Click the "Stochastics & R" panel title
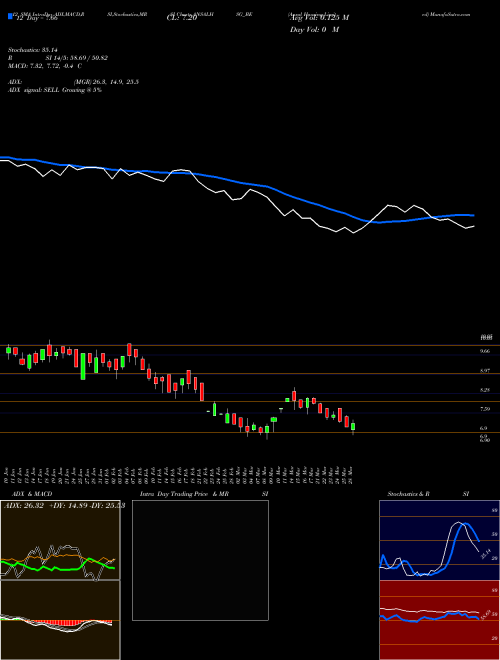 [409, 494]
